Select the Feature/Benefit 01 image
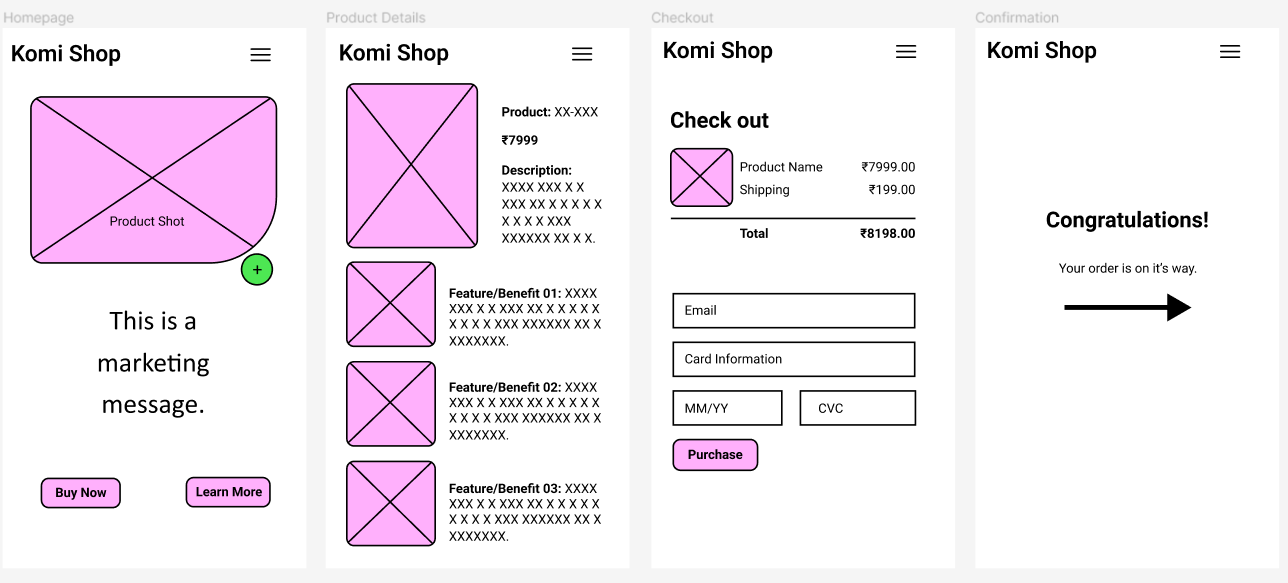Screen dimensions: 1288x583 pos(391,304)
